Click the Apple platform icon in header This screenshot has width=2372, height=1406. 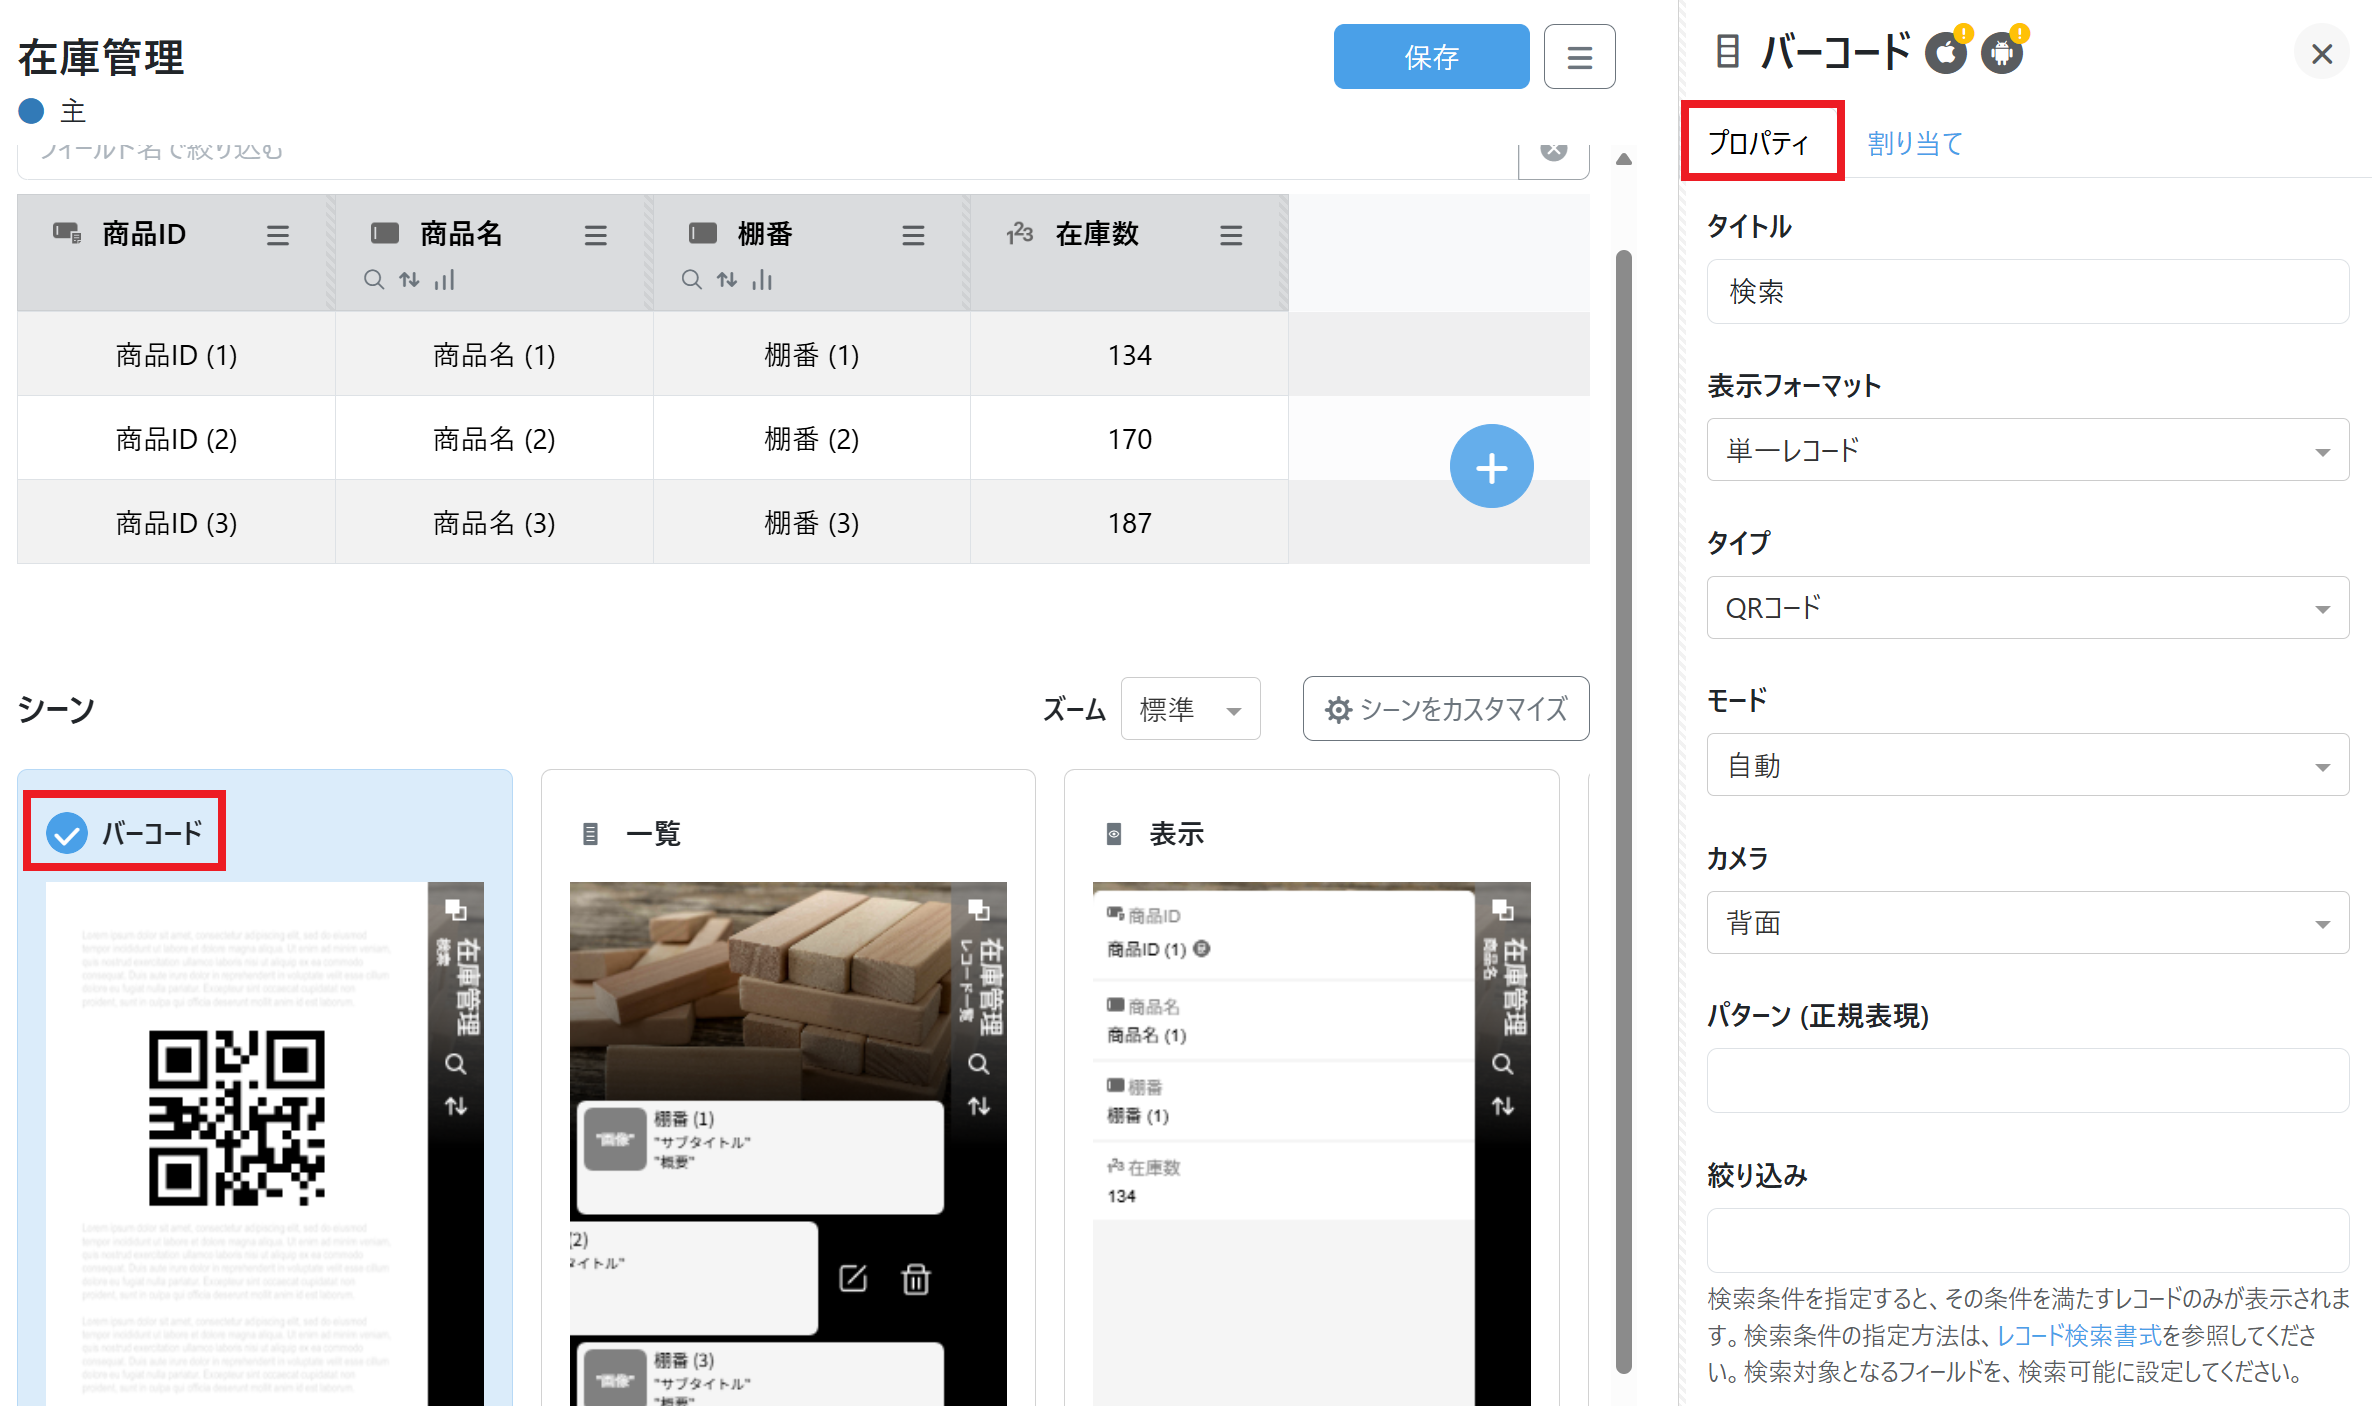coord(1945,53)
